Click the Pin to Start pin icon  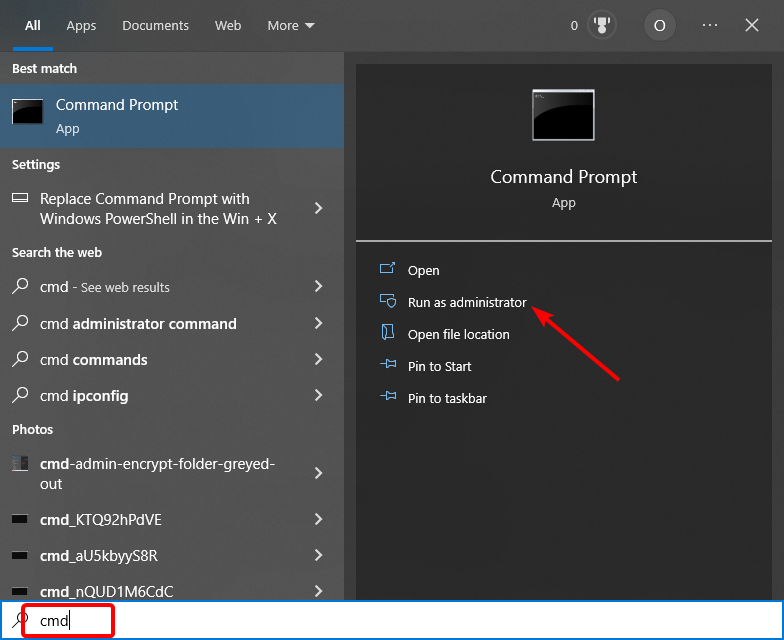pos(388,366)
